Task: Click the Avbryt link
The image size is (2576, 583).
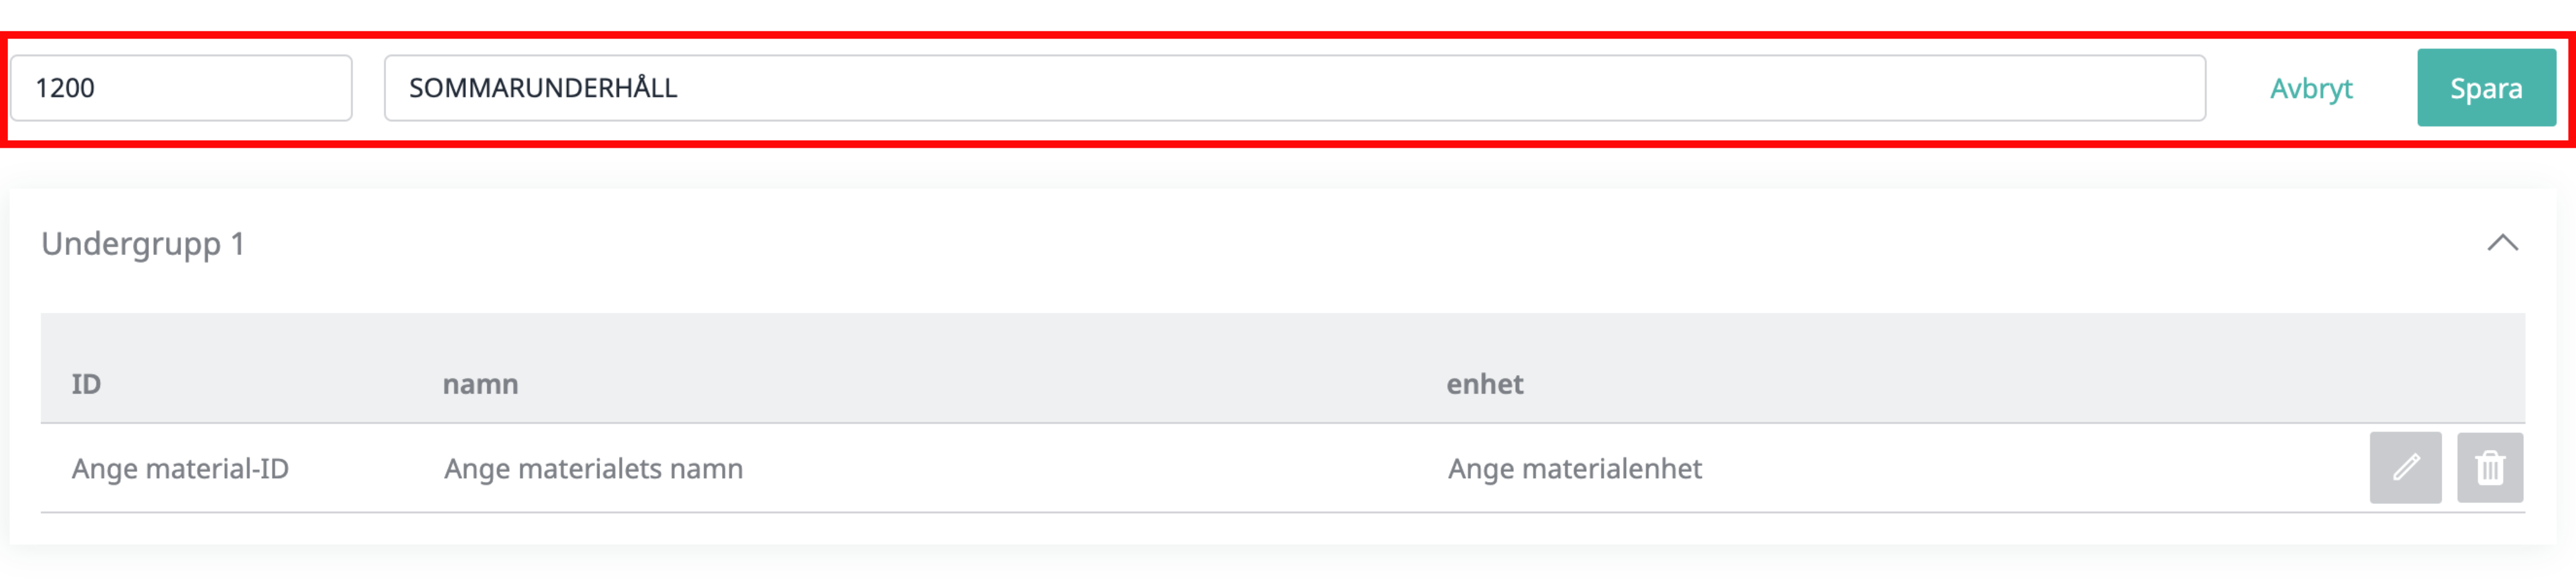Action: (x=2310, y=88)
